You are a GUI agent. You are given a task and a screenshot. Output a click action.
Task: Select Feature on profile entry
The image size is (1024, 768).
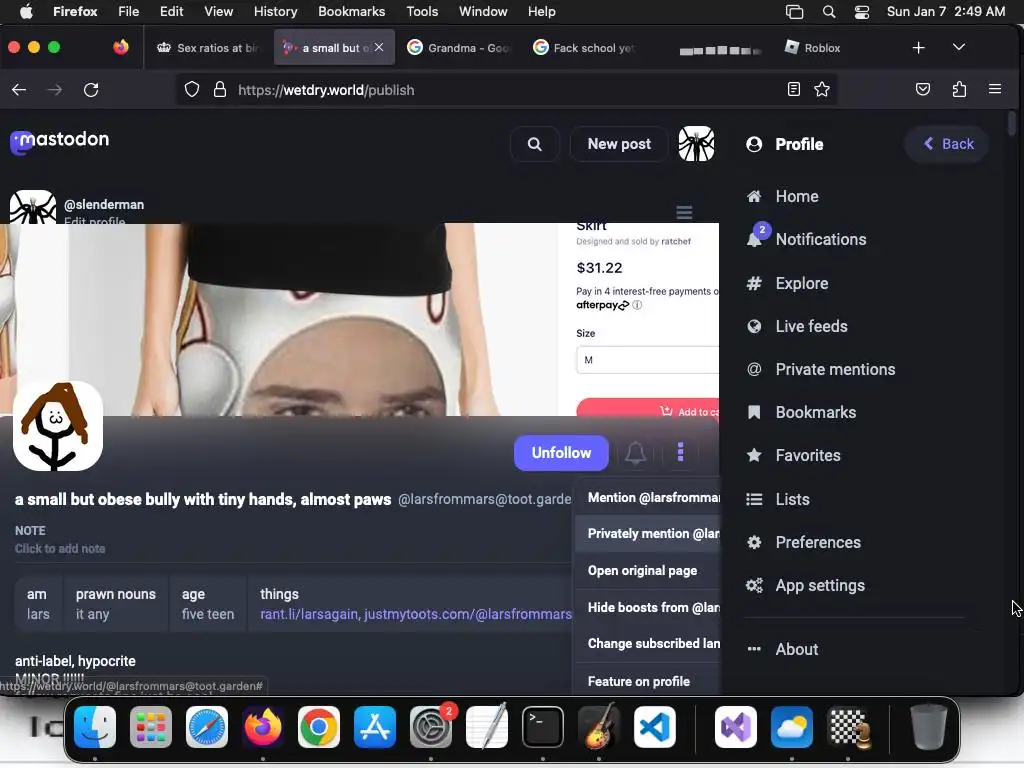647,682
